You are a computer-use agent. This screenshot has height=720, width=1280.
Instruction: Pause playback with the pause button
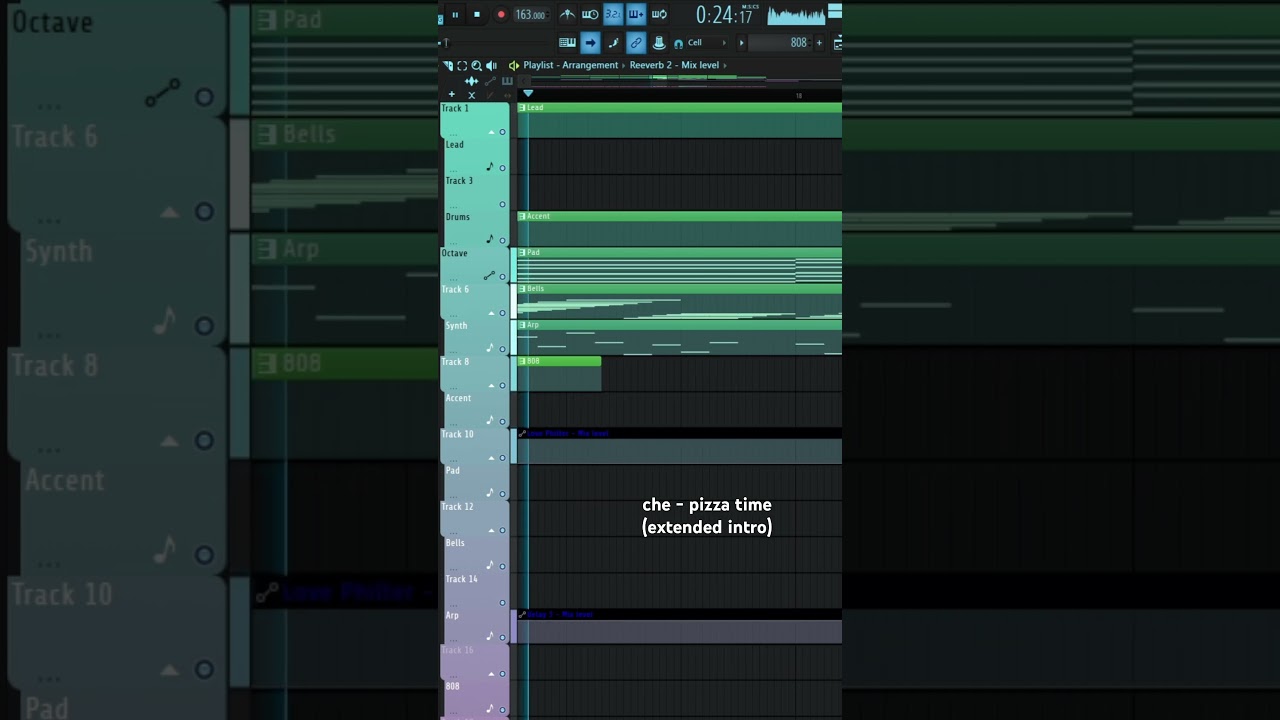tap(455, 14)
